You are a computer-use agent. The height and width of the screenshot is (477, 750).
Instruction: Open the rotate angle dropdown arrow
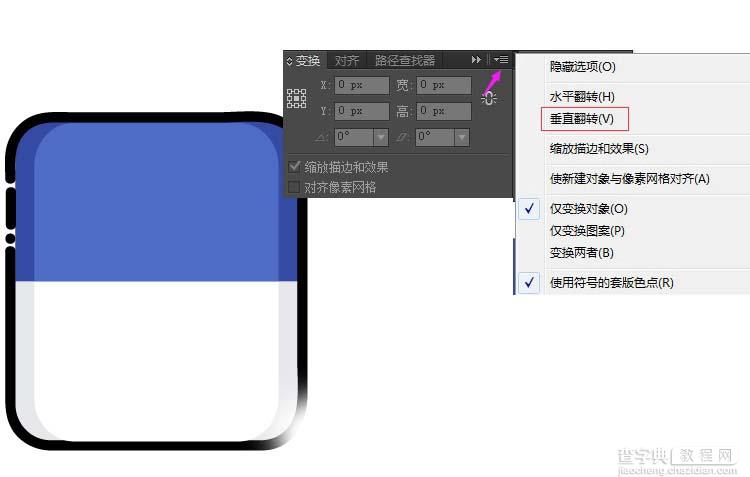pyautogui.click(x=381, y=137)
